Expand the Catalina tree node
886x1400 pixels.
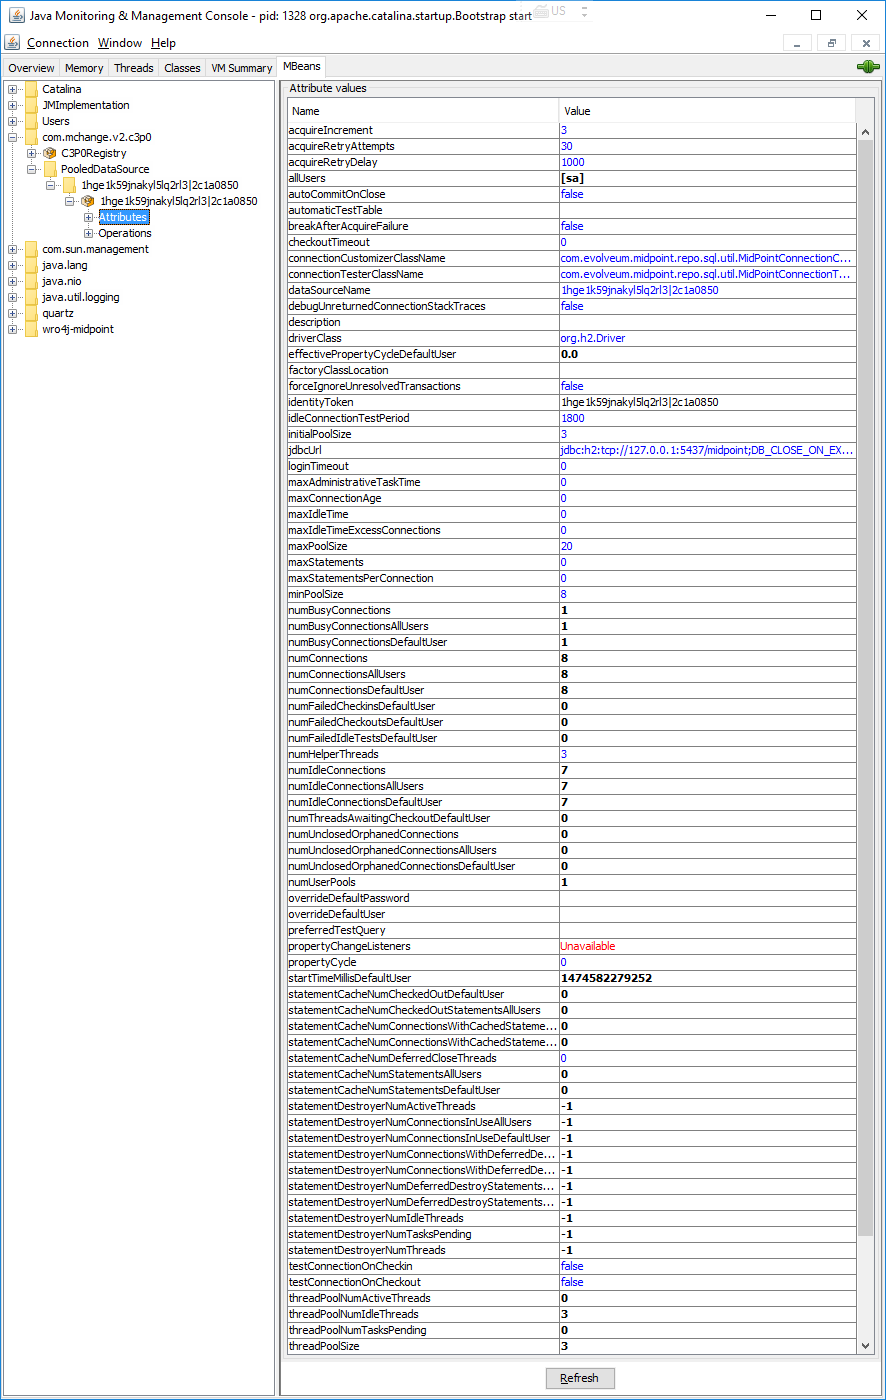[13, 89]
